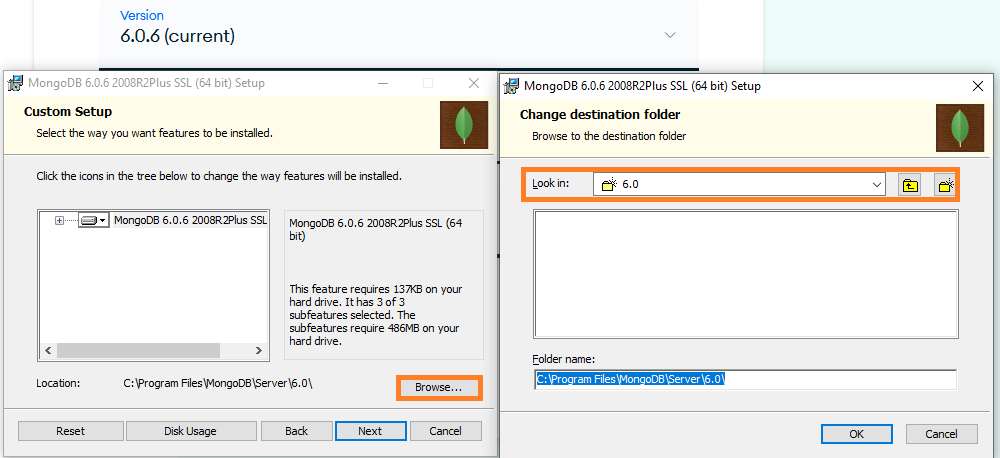Open the feature install-mode drive icon dropdown
The height and width of the screenshot is (458, 1000).
pyautogui.click(x=93, y=220)
